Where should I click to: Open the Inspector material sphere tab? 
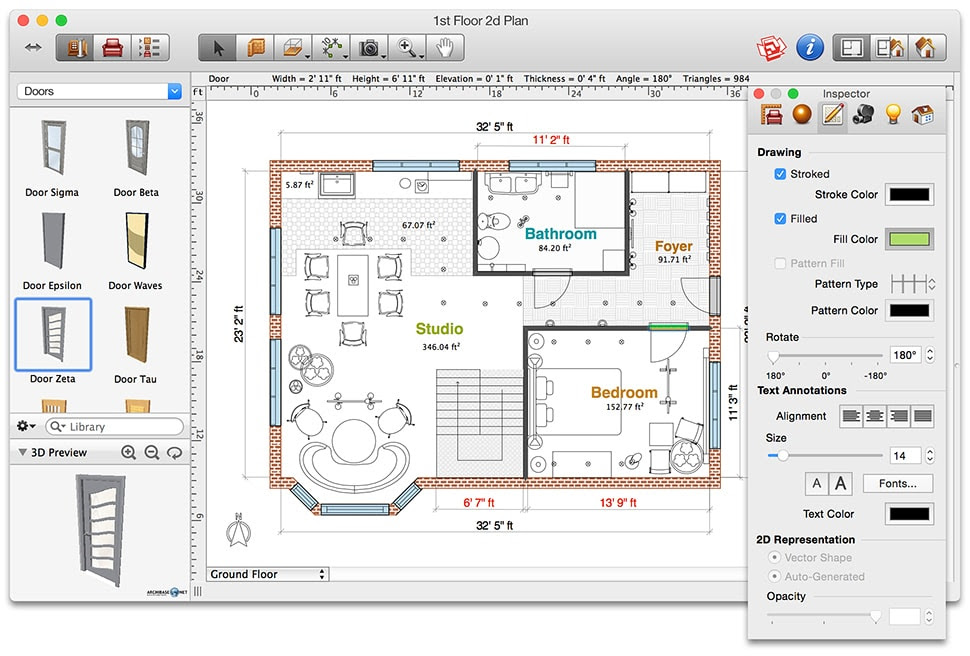(802, 114)
